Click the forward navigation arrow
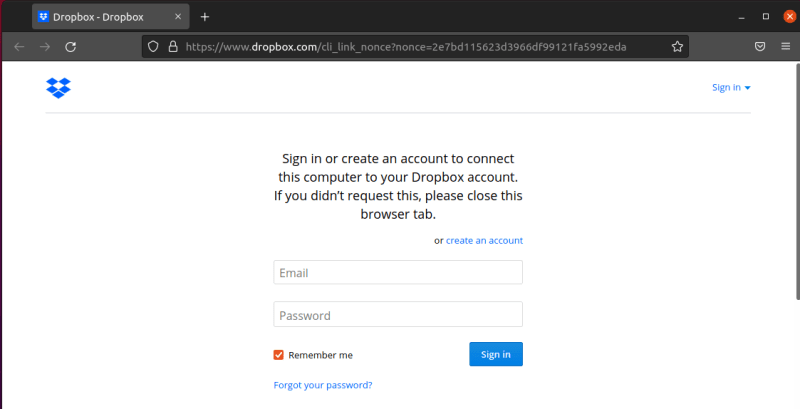The width and height of the screenshot is (800, 409). point(45,46)
